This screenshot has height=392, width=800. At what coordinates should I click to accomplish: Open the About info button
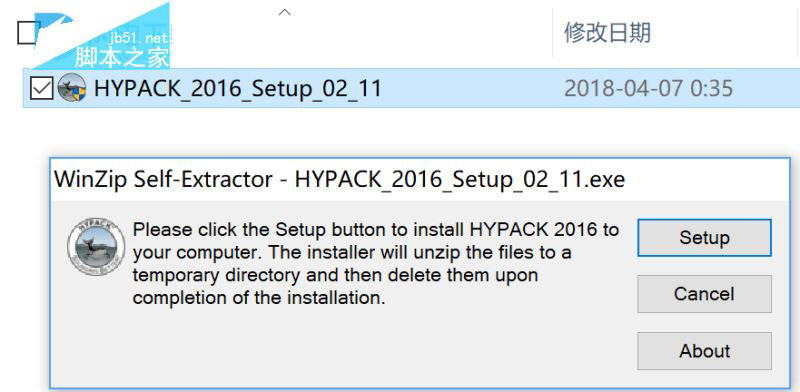(x=704, y=351)
